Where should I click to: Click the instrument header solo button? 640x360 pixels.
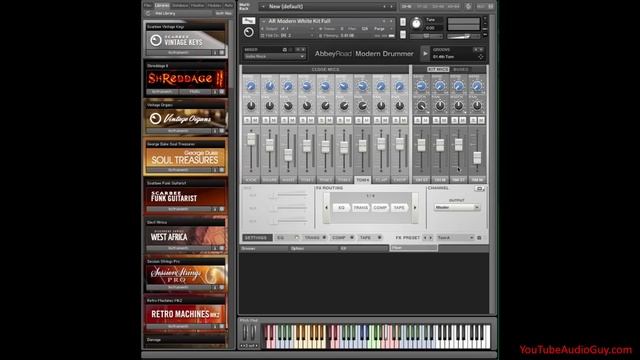[x=403, y=22]
